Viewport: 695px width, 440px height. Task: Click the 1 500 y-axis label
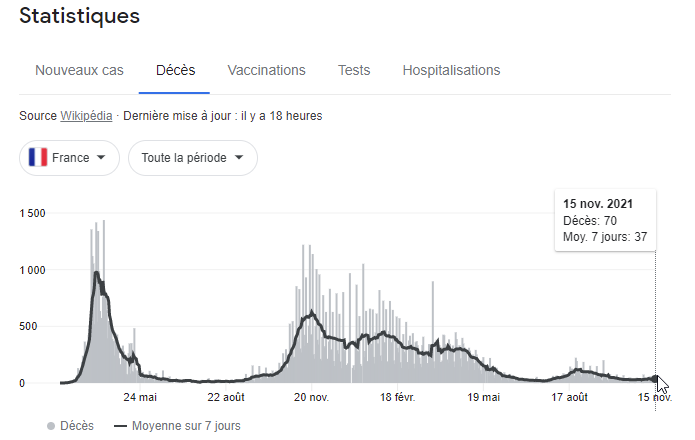tap(33, 213)
